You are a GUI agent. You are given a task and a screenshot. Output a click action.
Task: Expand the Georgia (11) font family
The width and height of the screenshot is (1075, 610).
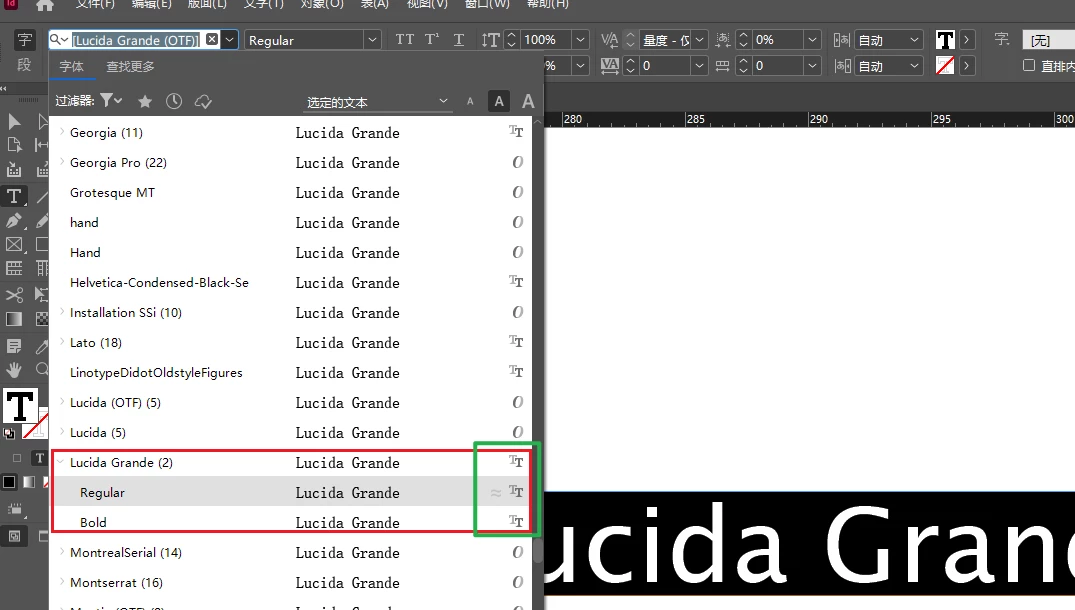(62, 132)
